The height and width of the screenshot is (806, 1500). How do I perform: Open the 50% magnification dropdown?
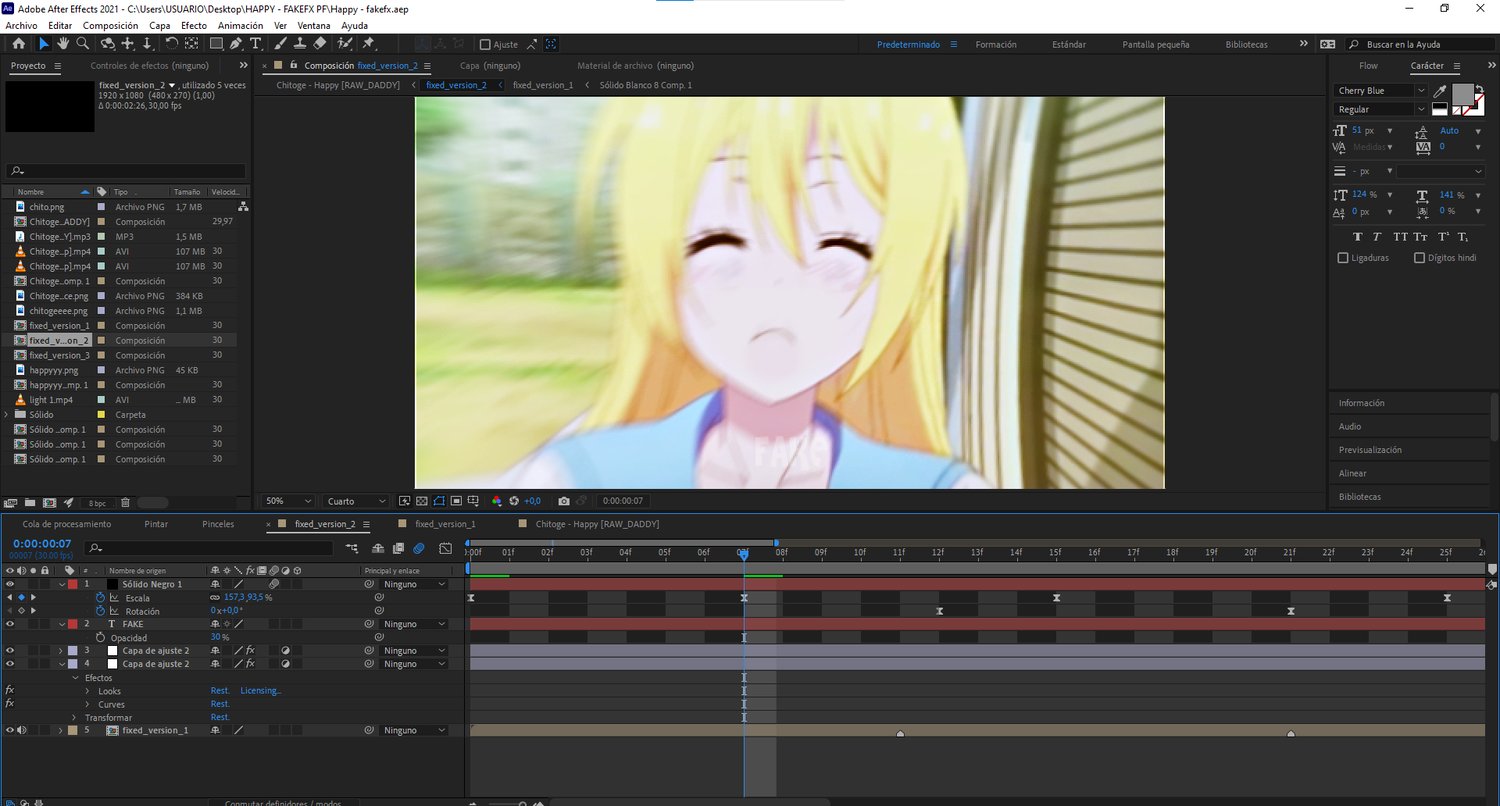[x=287, y=501]
